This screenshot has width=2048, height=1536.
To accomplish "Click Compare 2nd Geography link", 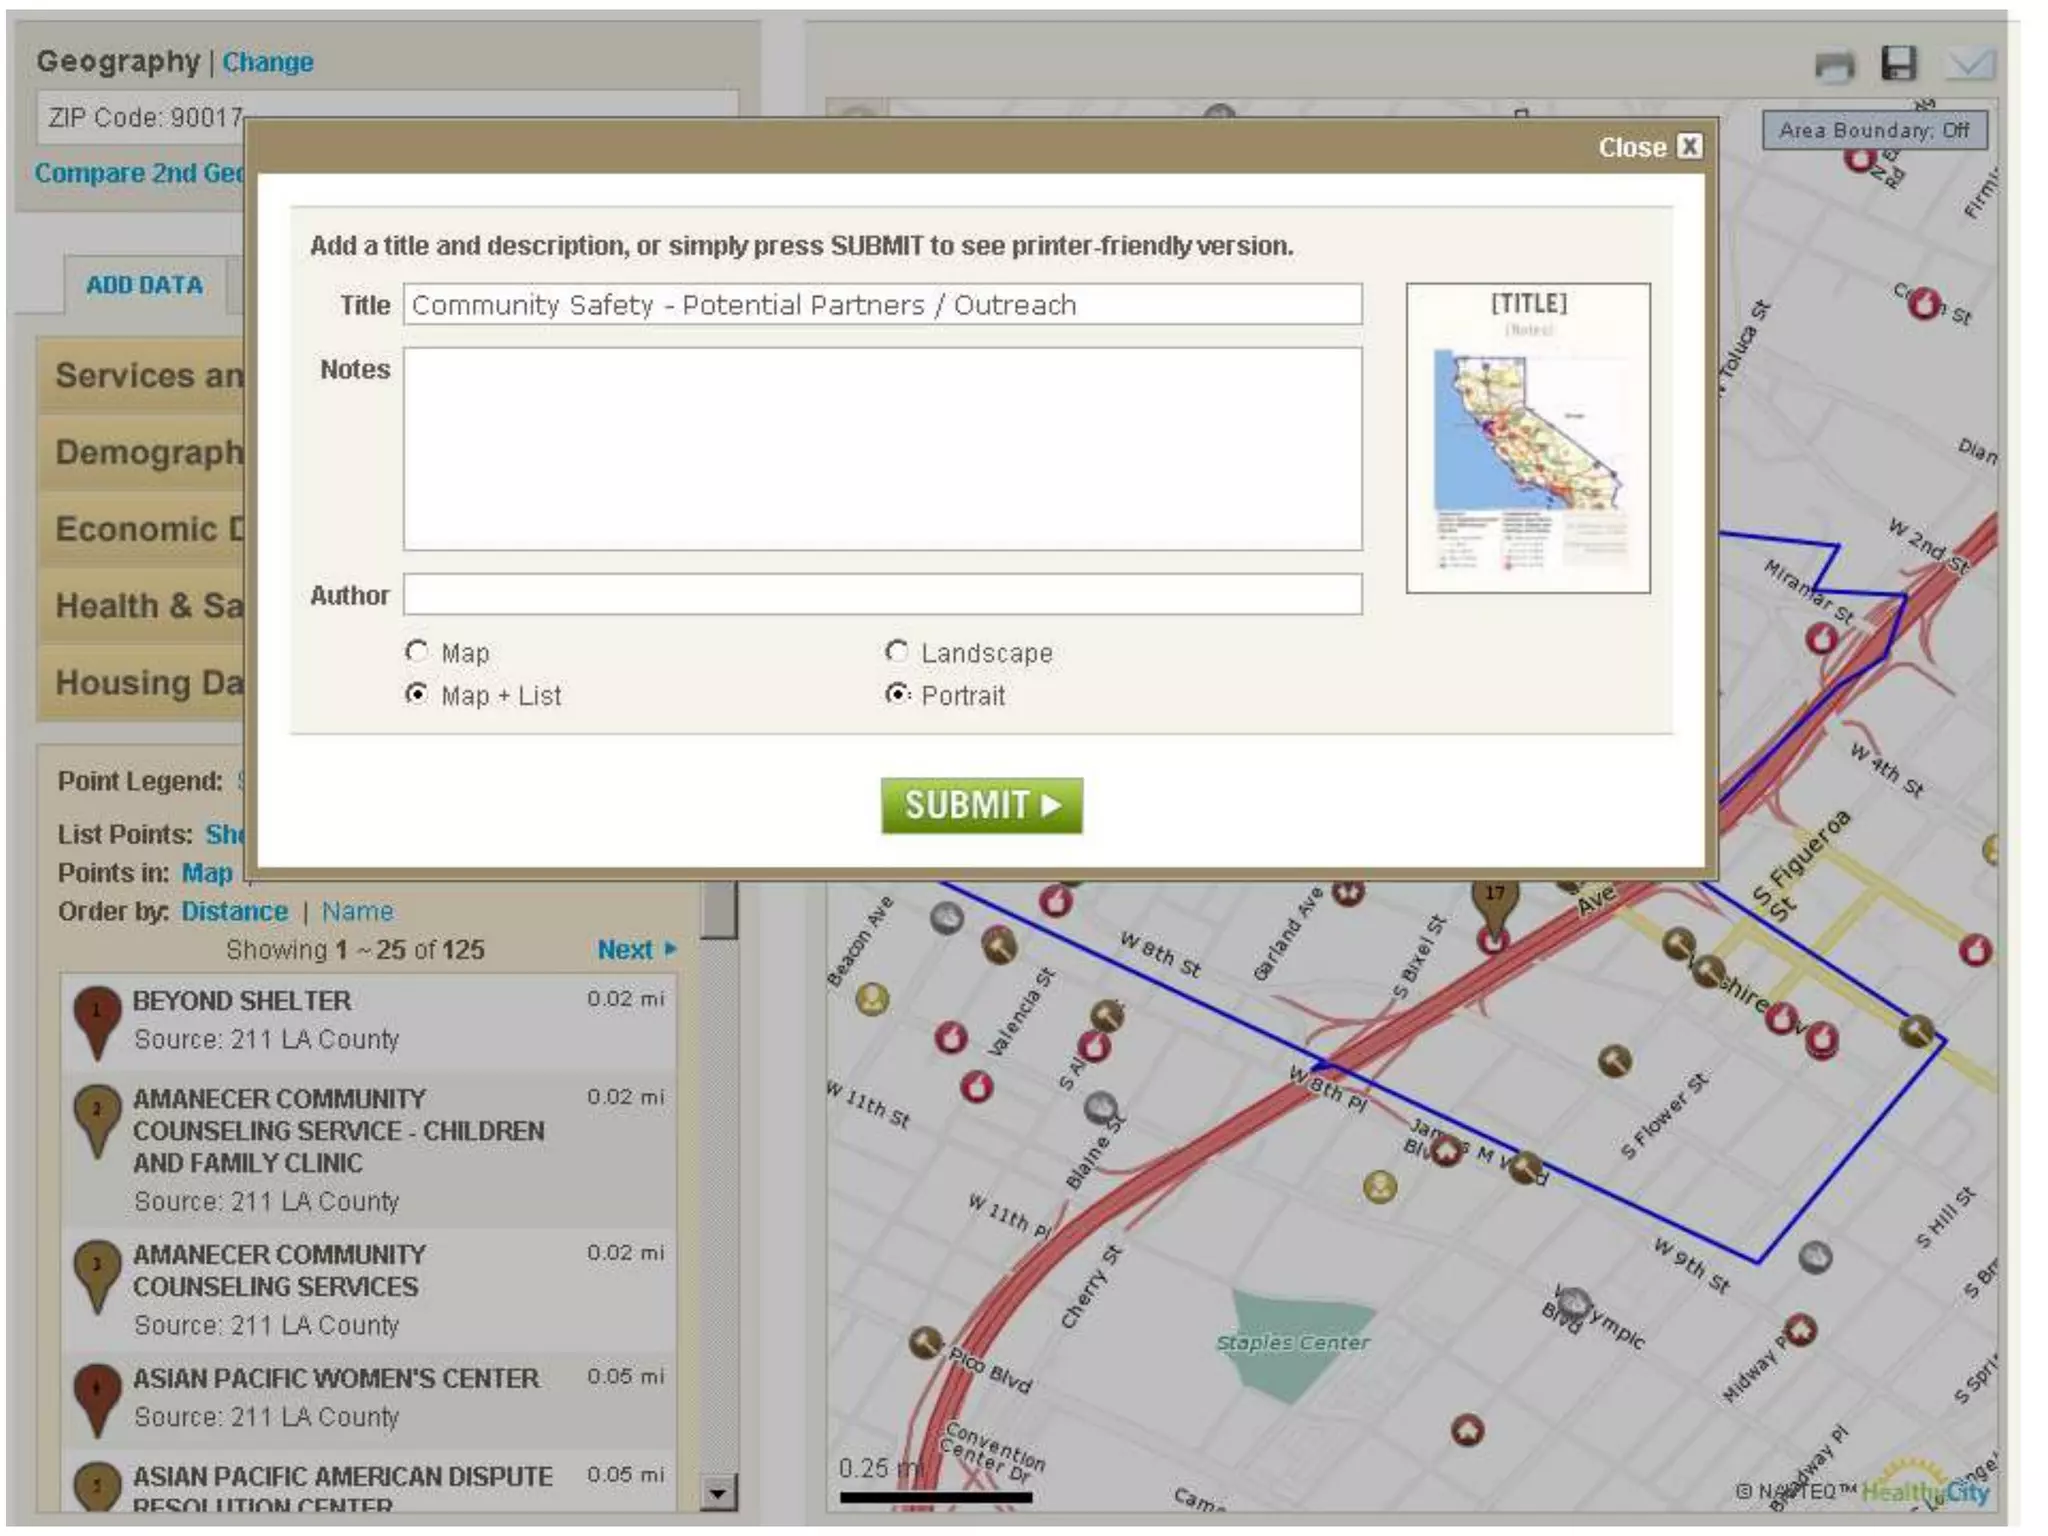I will tap(139, 173).
